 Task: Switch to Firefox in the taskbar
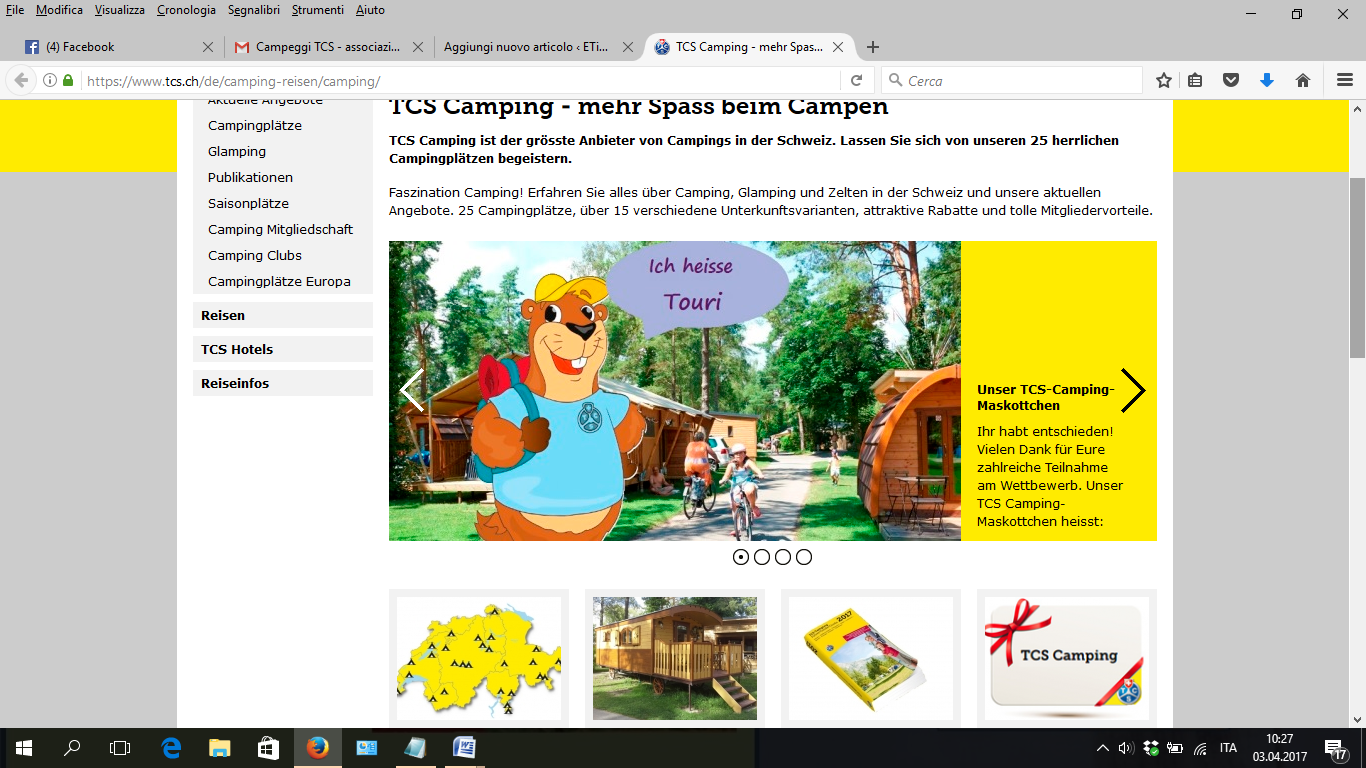(317, 748)
